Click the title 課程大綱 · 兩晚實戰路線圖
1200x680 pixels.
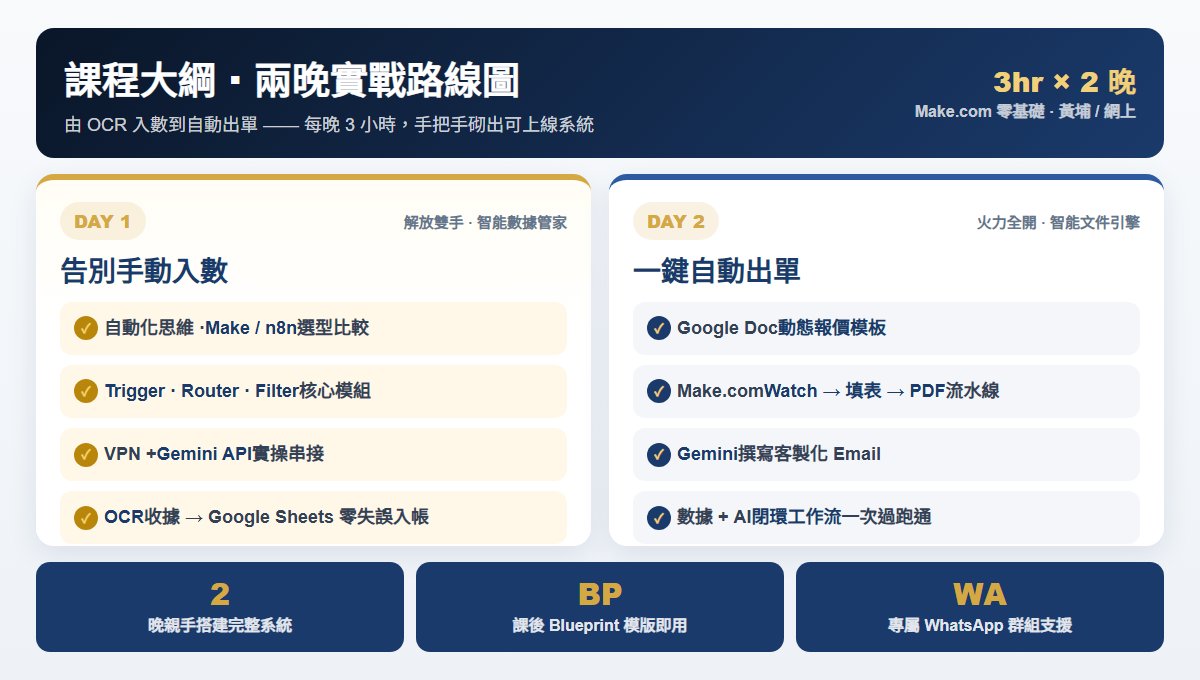tap(292, 80)
